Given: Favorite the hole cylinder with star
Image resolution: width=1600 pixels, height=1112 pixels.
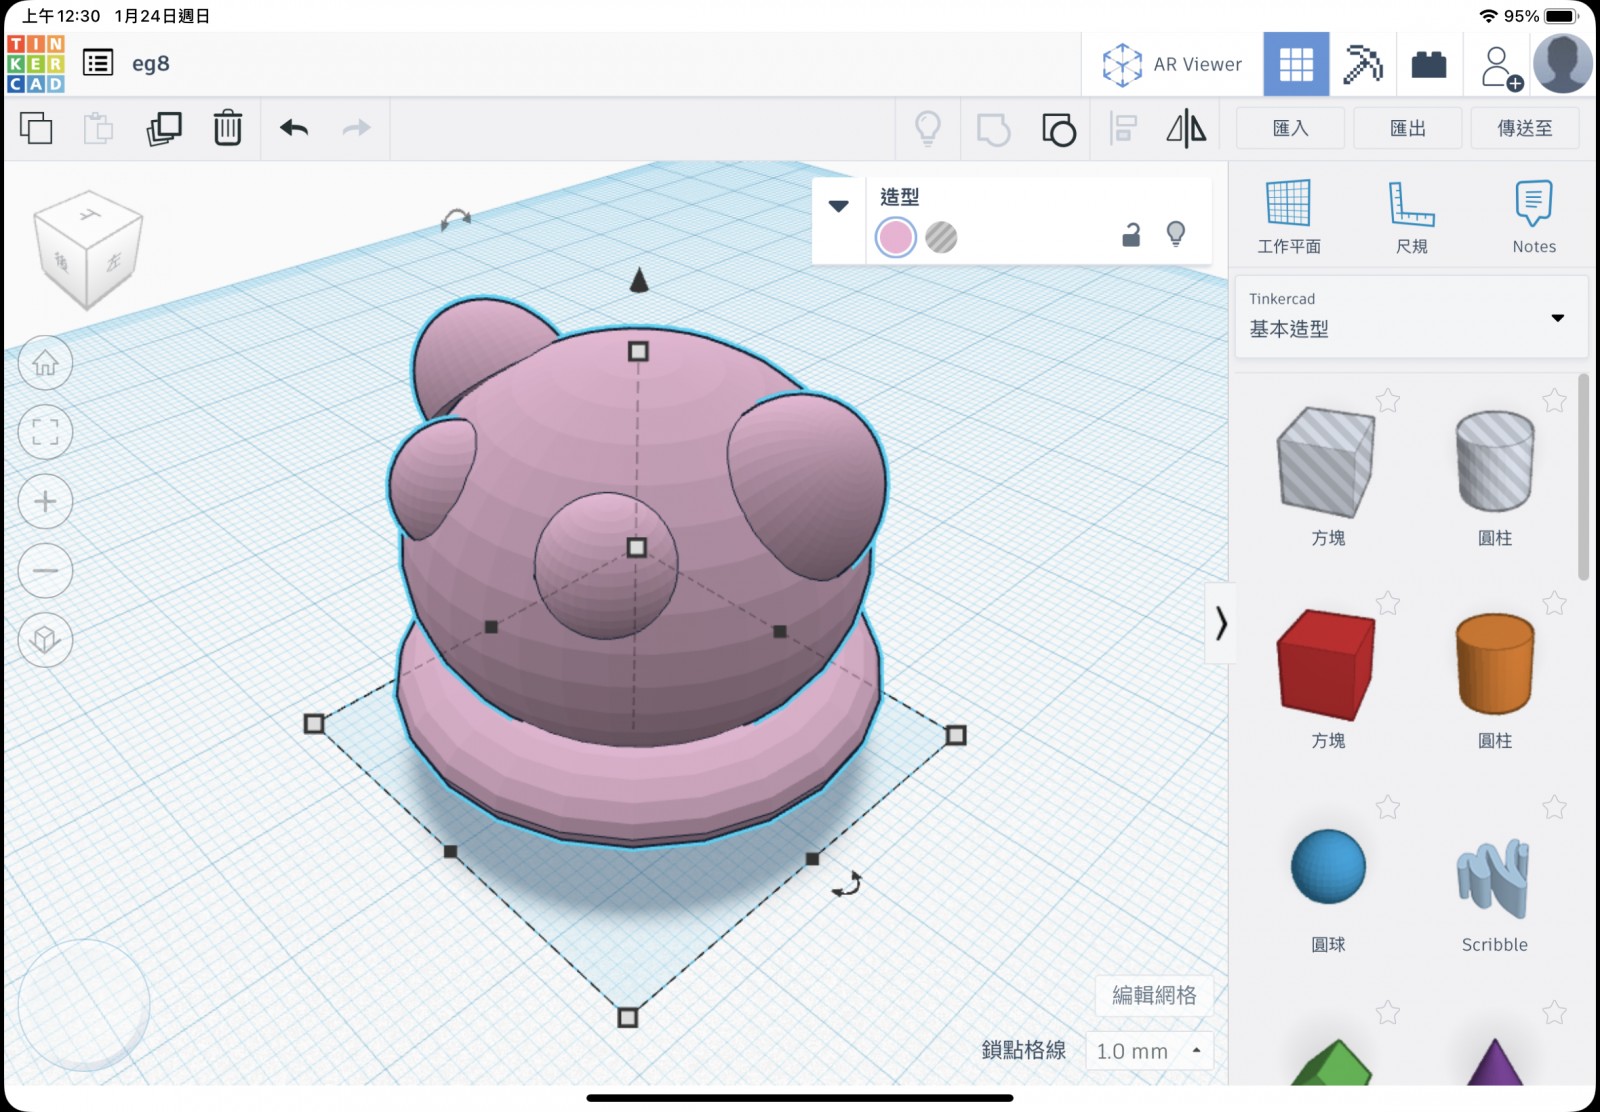Looking at the screenshot, I should coord(1554,401).
